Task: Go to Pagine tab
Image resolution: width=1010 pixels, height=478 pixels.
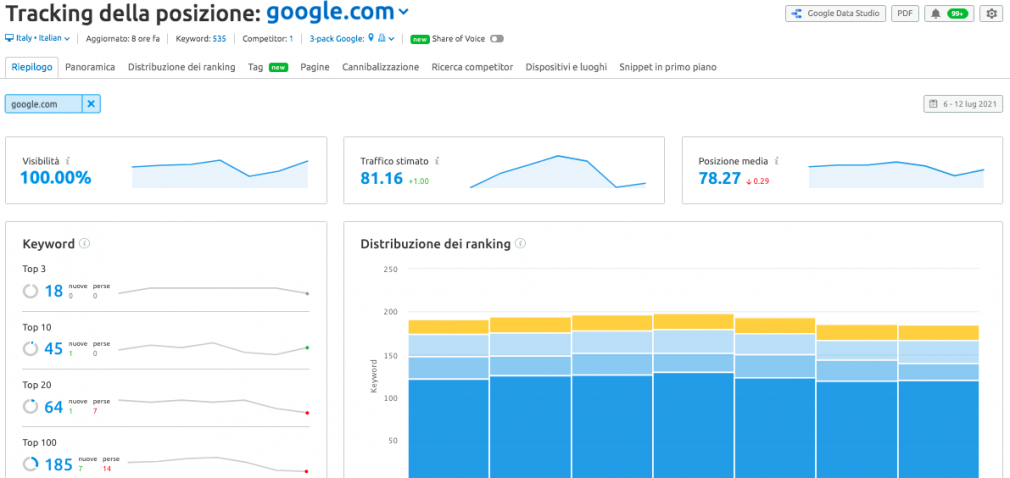Action: (x=315, y=67)
